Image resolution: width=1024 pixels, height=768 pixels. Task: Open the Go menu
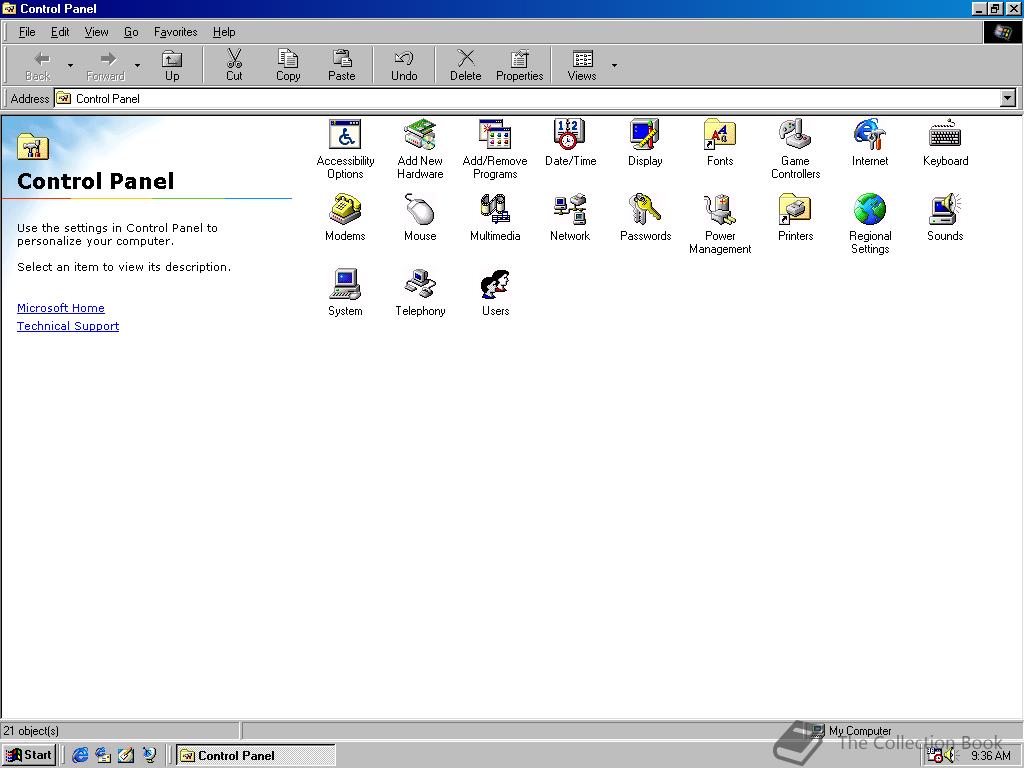(x=131, y=32)
